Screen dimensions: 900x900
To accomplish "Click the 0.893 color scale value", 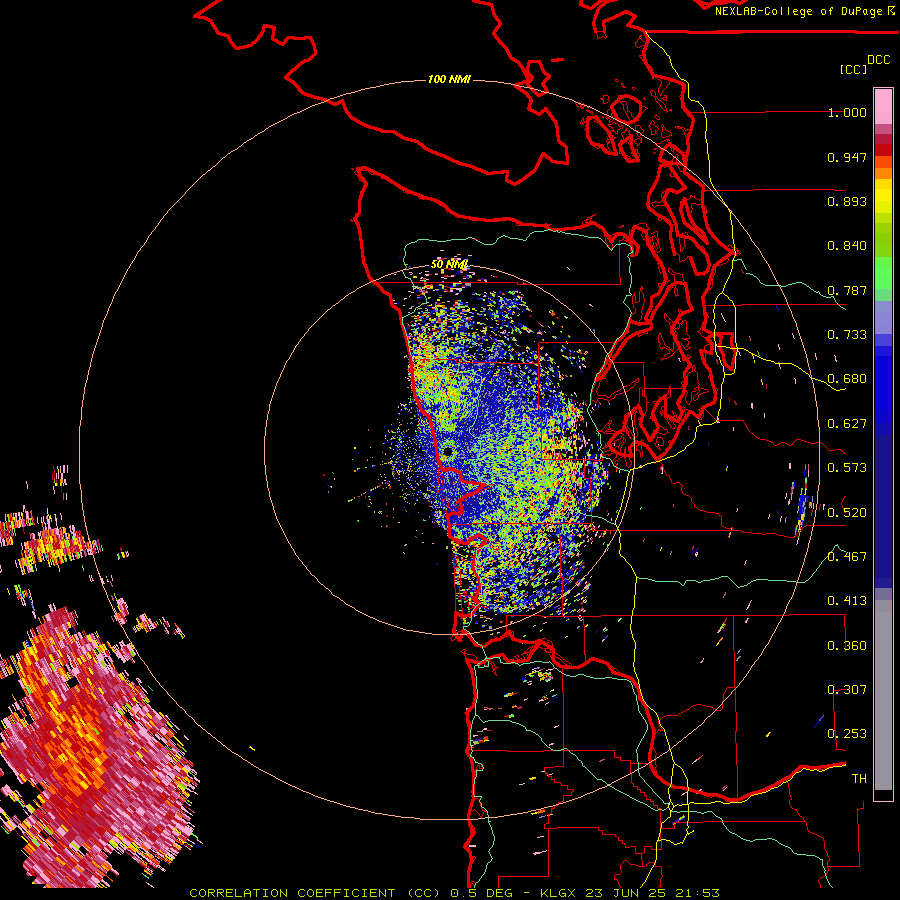I will pyautogui.click(x=847, y=201).
